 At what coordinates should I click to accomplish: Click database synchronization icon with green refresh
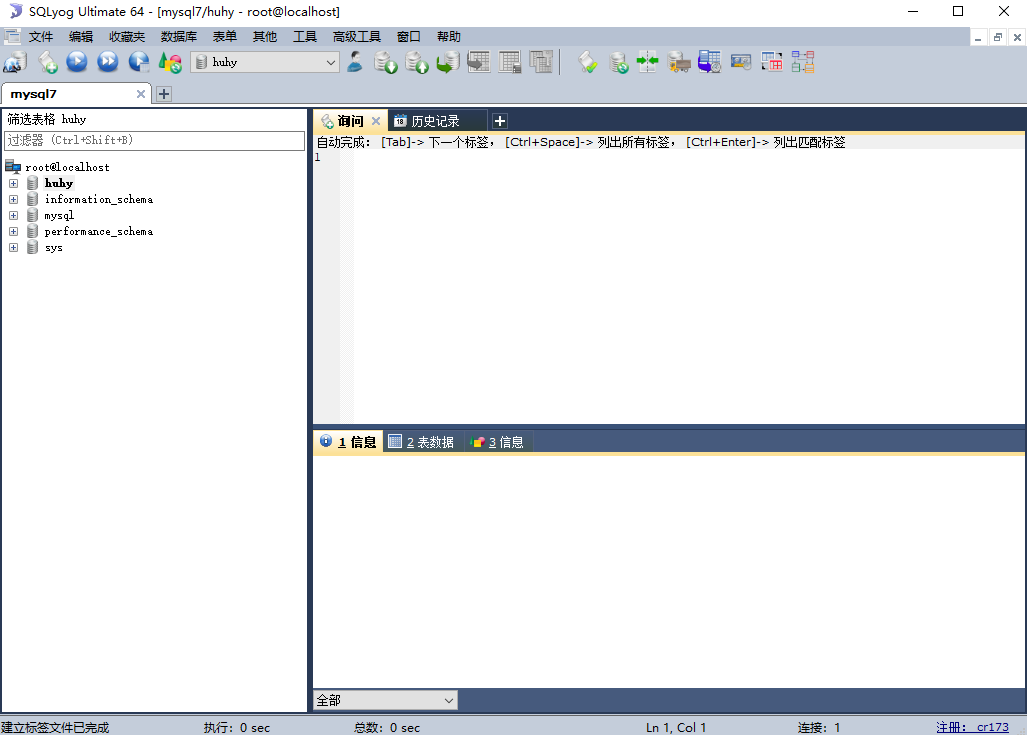pyautogui.click(x=618, y=62)
